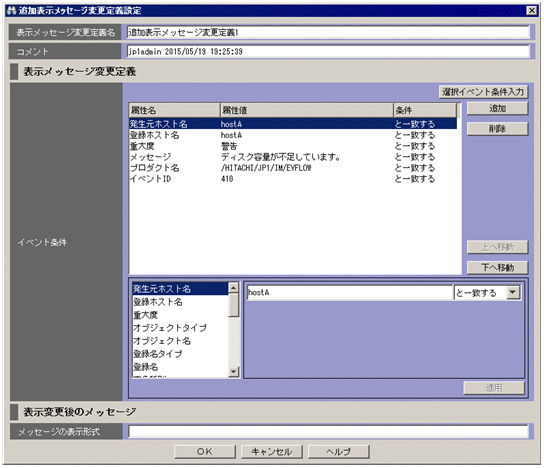Image resolution: width=544 pixels, height=468 pixels.
Task: Click ディスク容量が不足しています。 value cell
Action: point(281,157)
